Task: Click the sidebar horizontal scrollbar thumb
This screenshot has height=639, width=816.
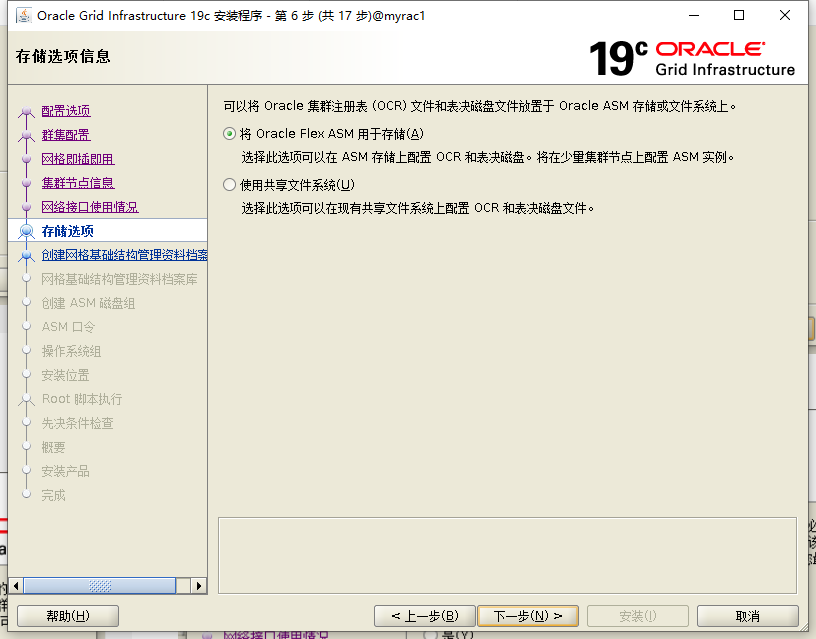Action: 100,586
